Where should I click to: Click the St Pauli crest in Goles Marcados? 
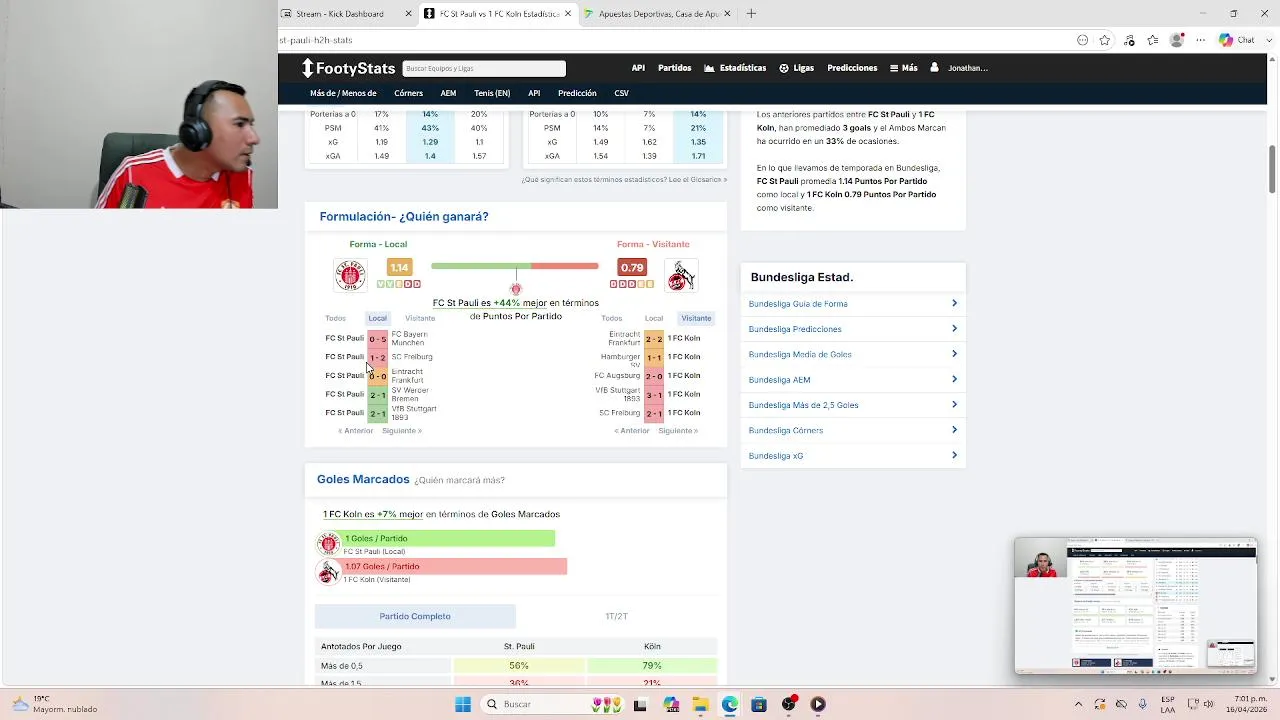(x=329, y=543)
